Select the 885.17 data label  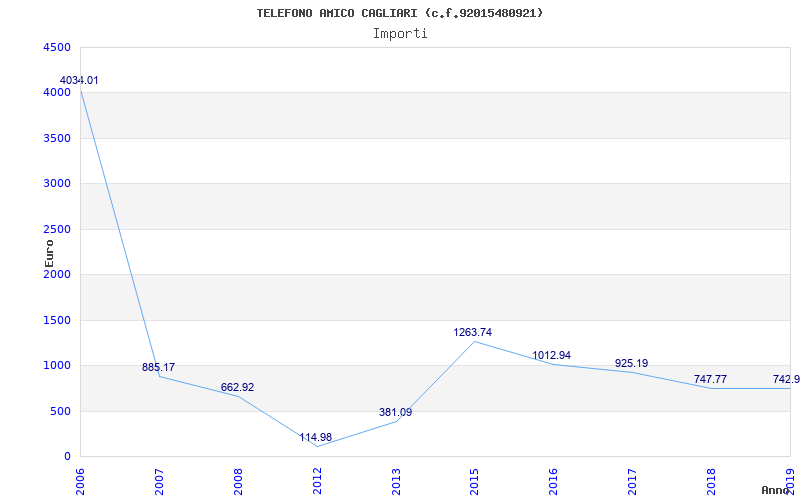point(158,367)
